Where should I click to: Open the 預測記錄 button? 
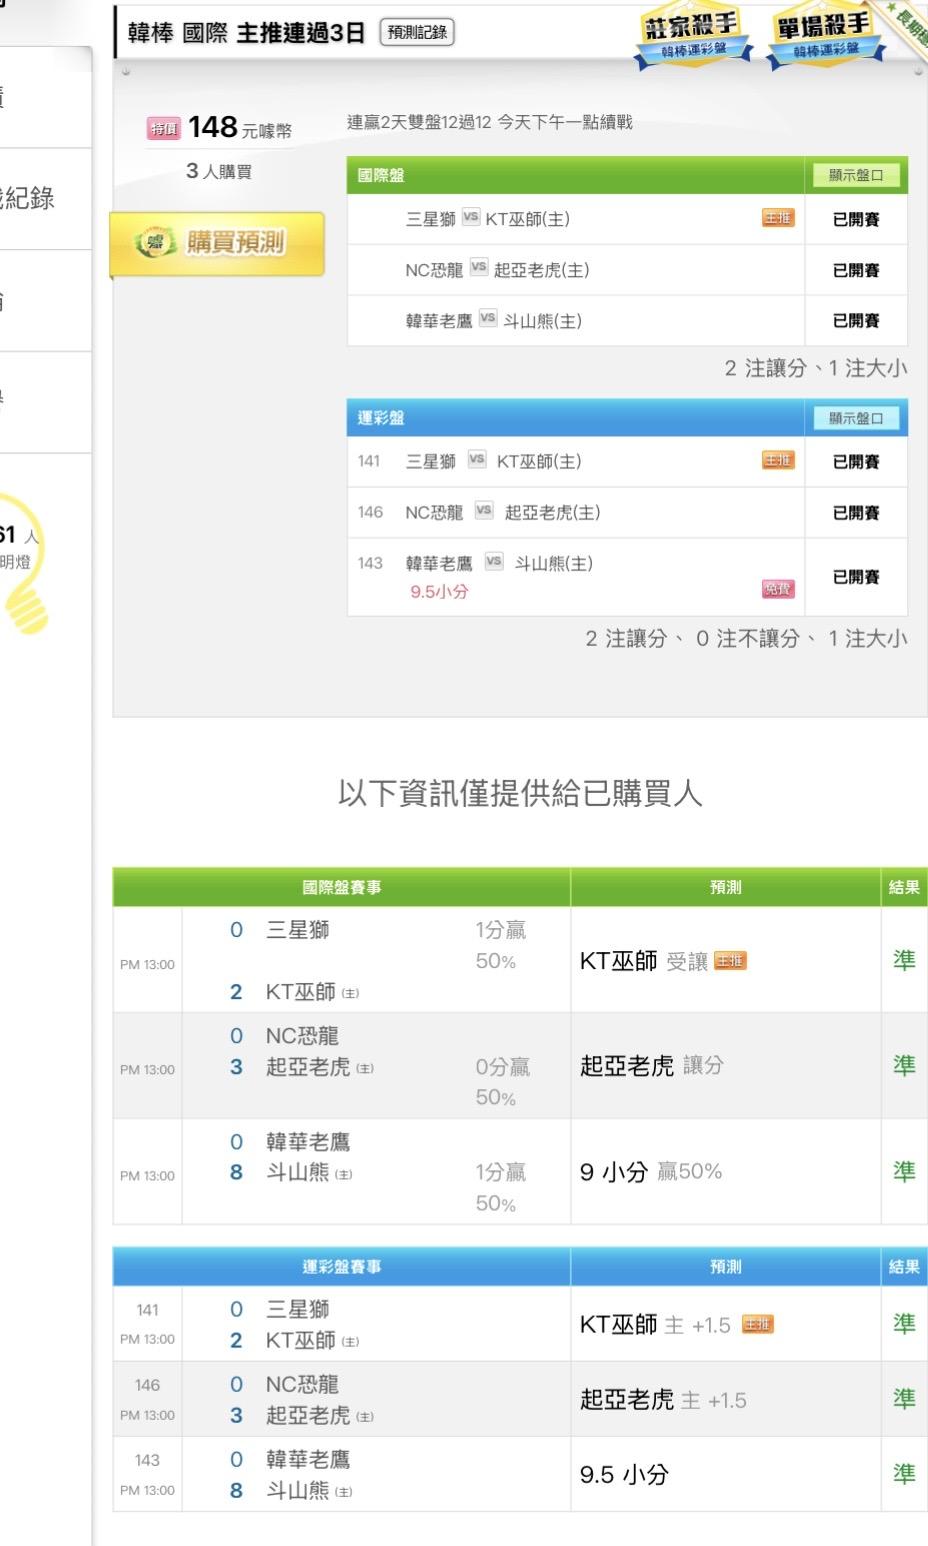(x=417, y=33)
